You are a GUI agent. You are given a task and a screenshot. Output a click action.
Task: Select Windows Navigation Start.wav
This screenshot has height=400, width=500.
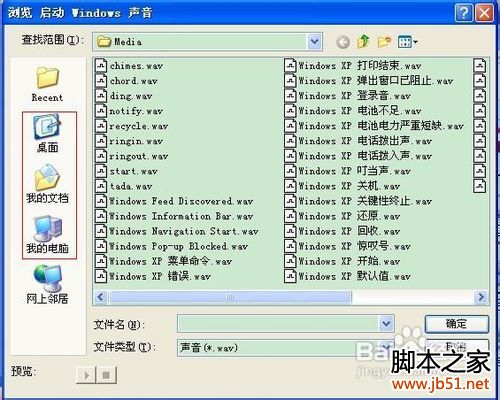click(177, 231)
